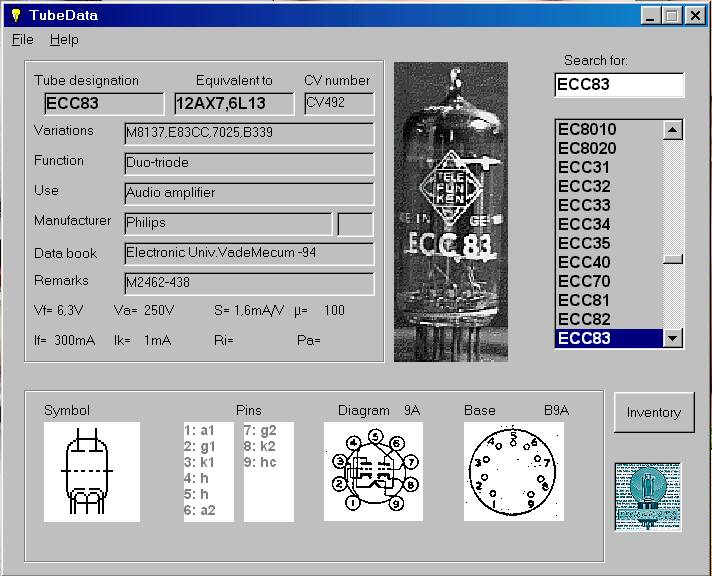Click pin entry "9: hc"

tap(260, 462)
